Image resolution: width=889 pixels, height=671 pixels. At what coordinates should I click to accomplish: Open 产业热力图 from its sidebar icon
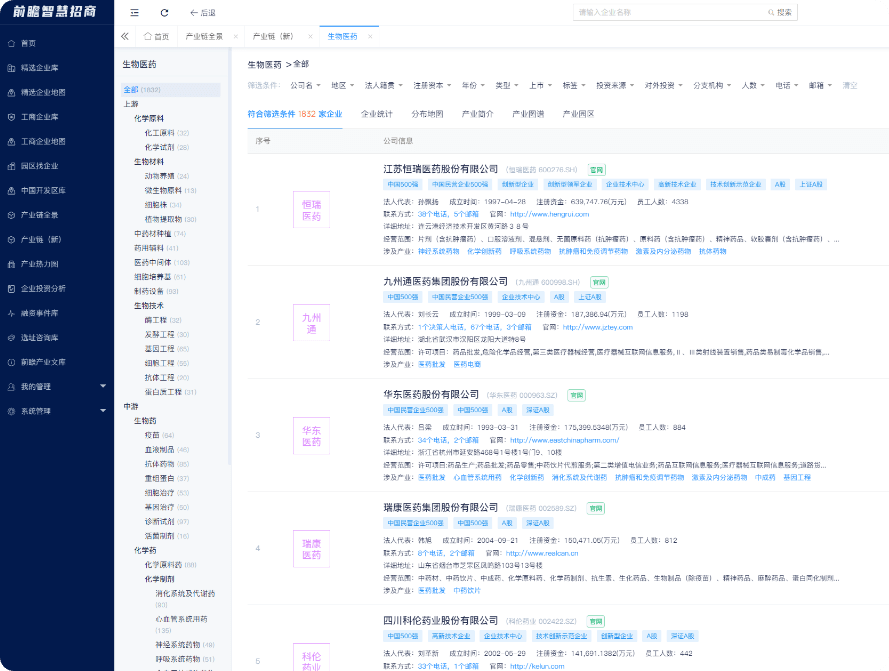click(11, 264)
